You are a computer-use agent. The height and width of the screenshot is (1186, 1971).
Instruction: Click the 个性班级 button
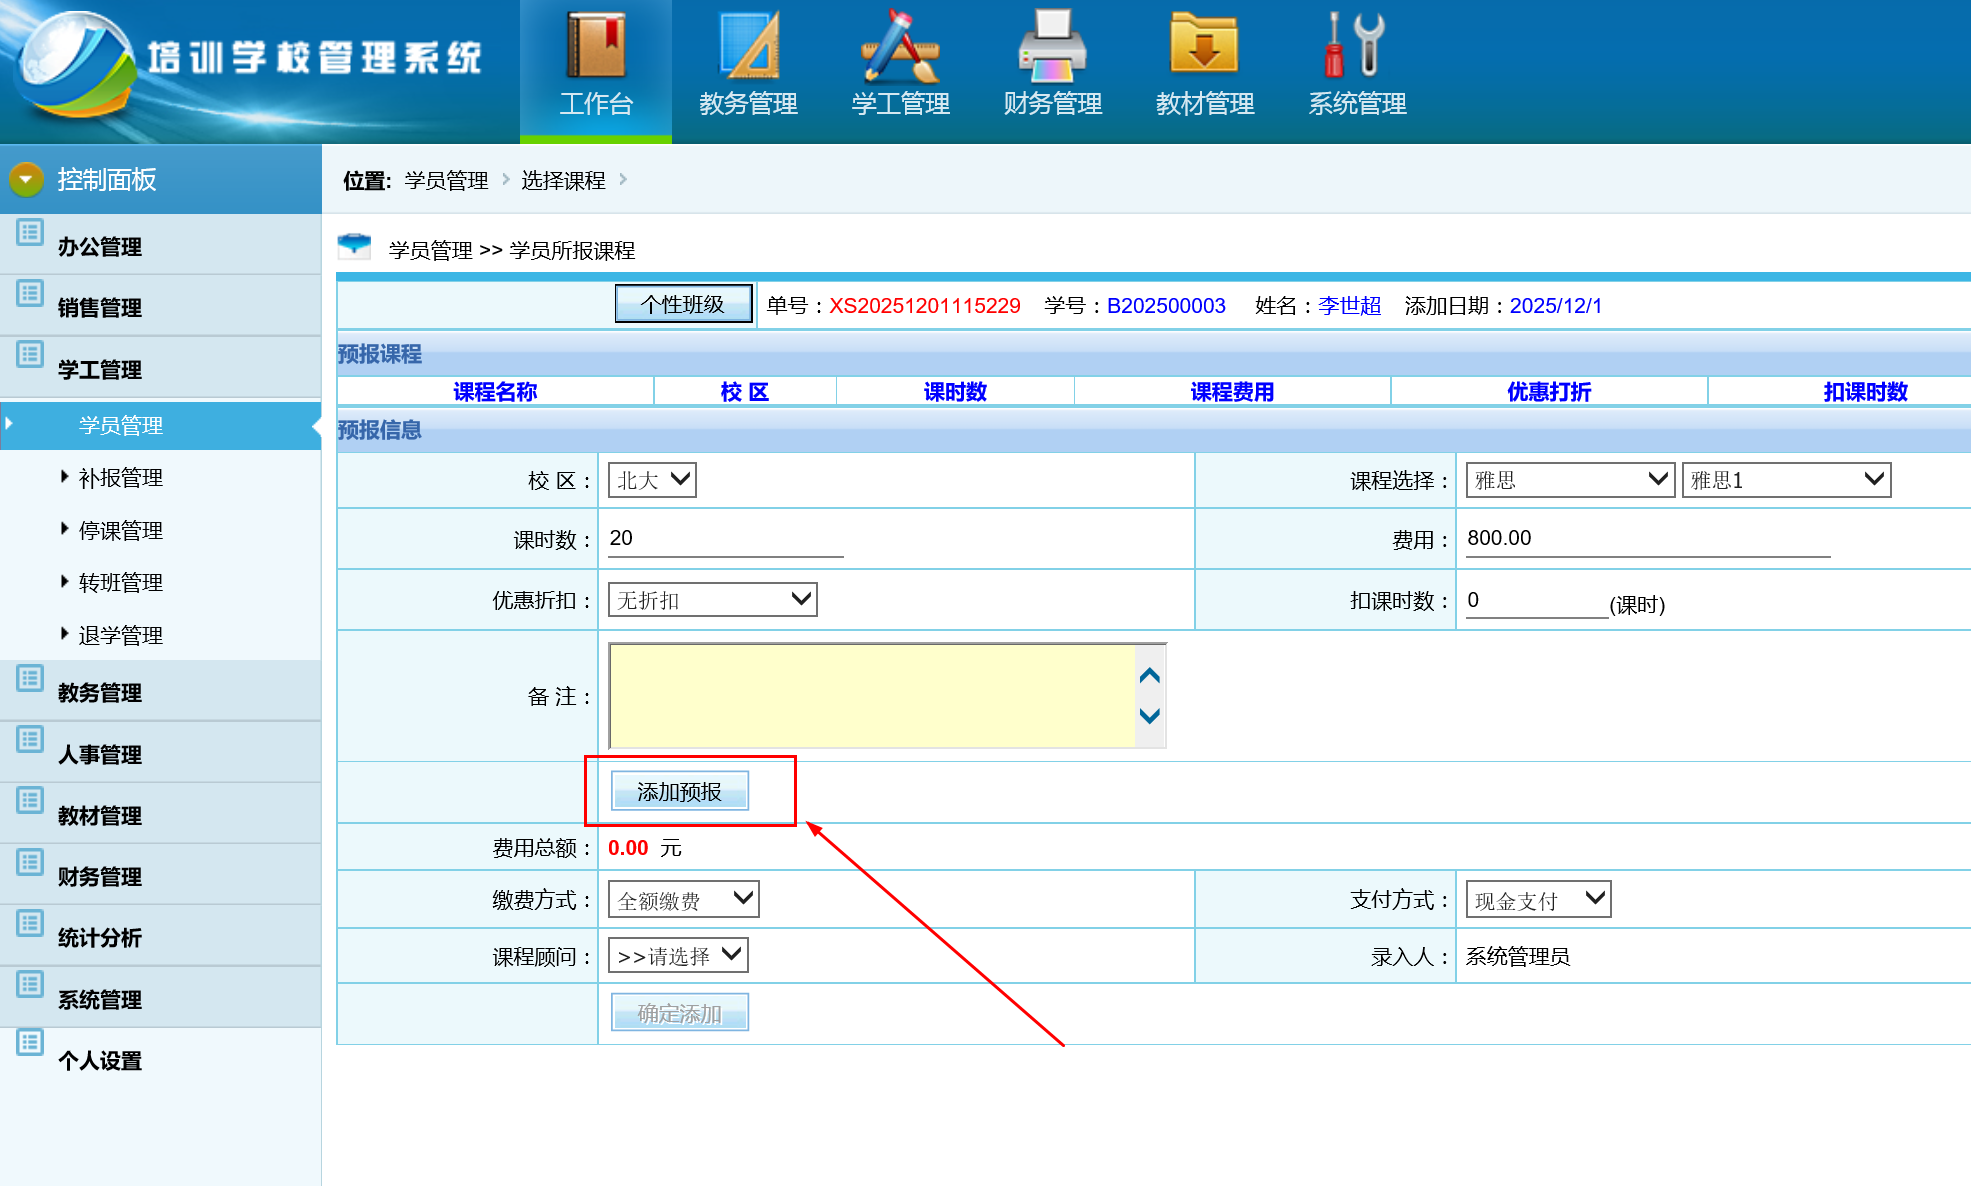pos(683,304)
